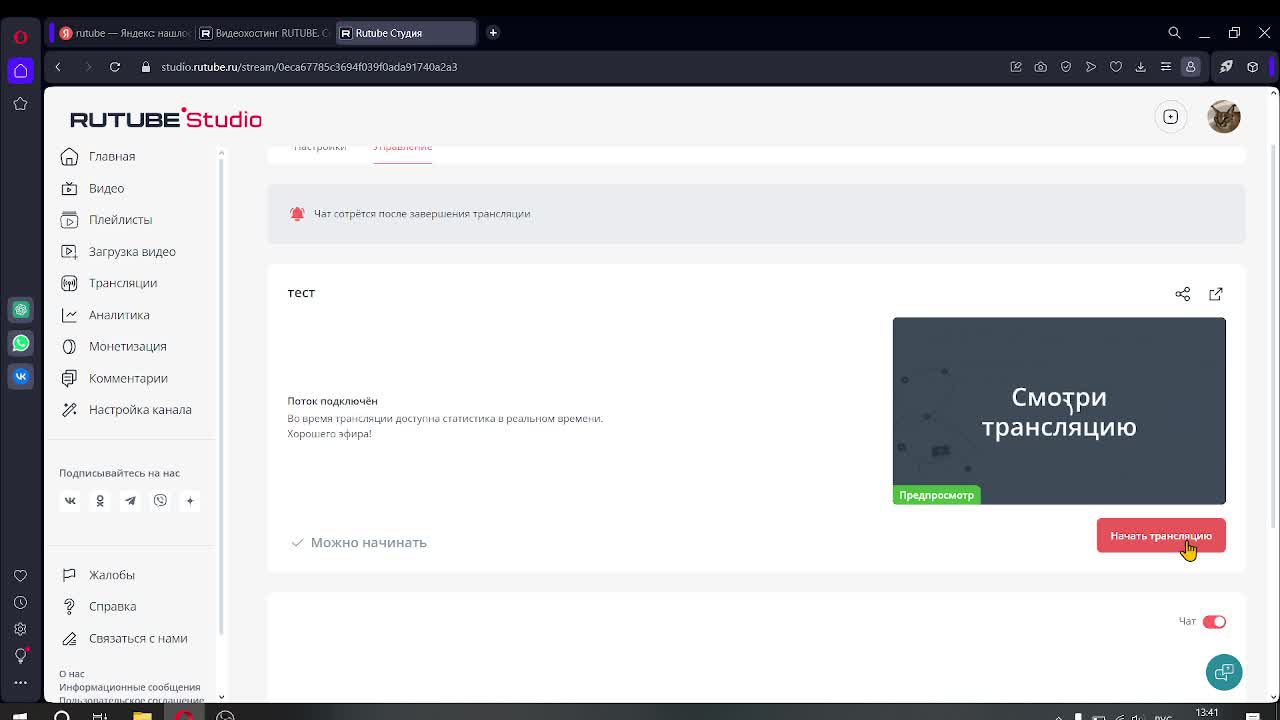Click the Комментарии speech bubble icon

tap(69, 378)
